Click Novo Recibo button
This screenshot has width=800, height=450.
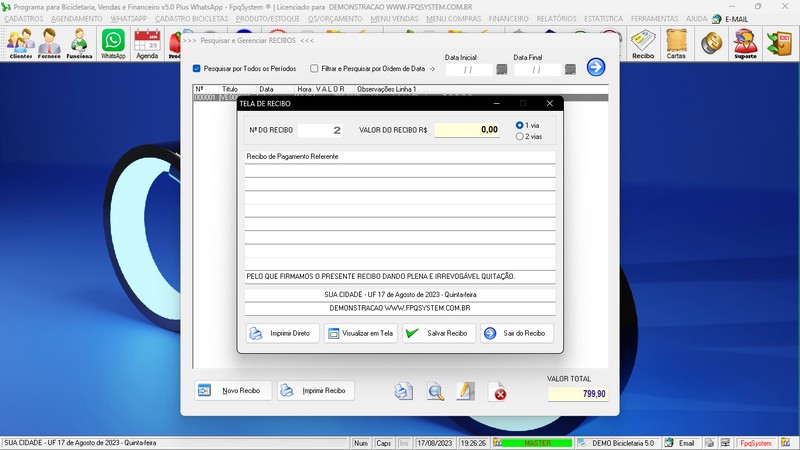[233, 390]
